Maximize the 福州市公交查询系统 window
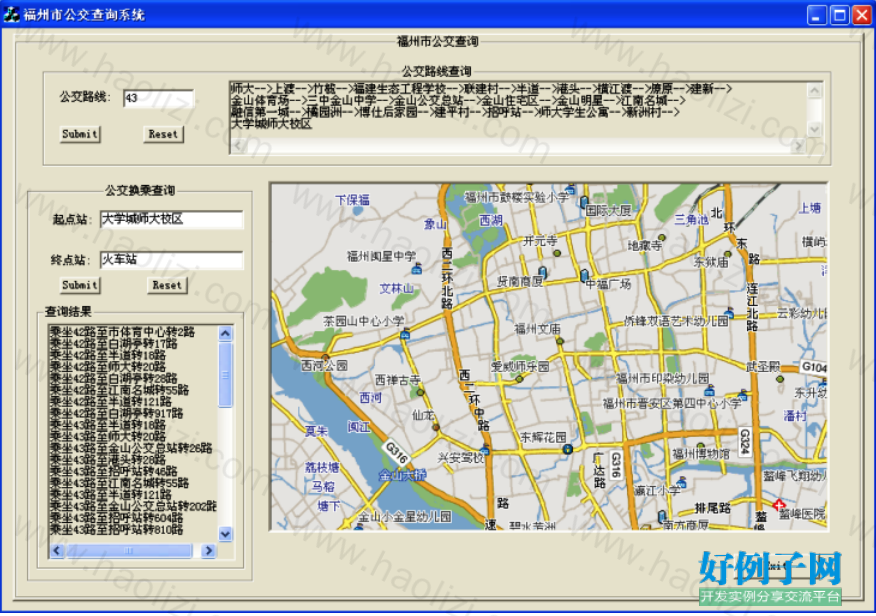Screen dimensions: 876x616 coord(839,15)
